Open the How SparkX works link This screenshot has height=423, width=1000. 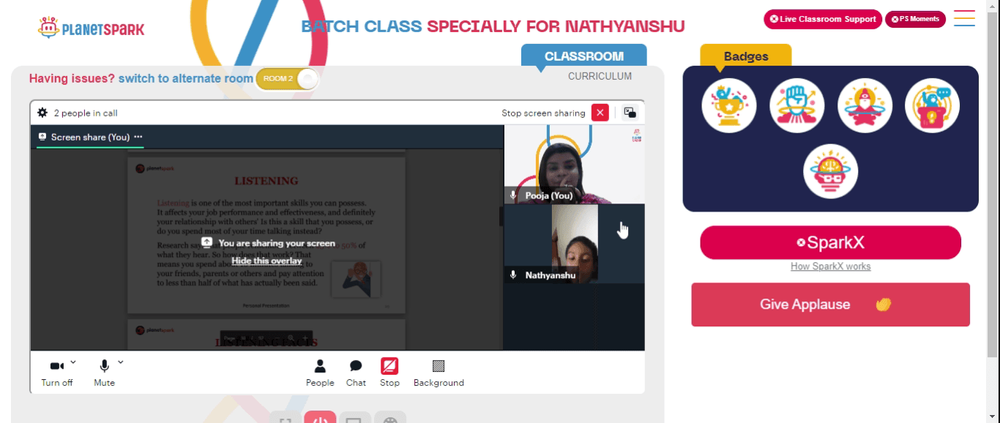click(x=830, y=267)
